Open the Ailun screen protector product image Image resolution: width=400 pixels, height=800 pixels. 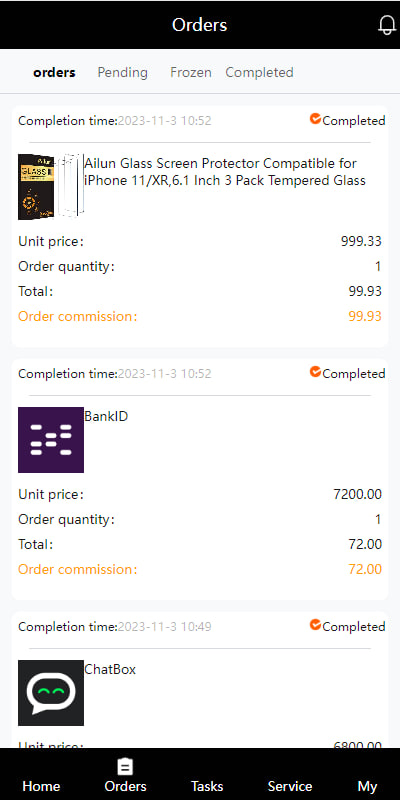51,187
